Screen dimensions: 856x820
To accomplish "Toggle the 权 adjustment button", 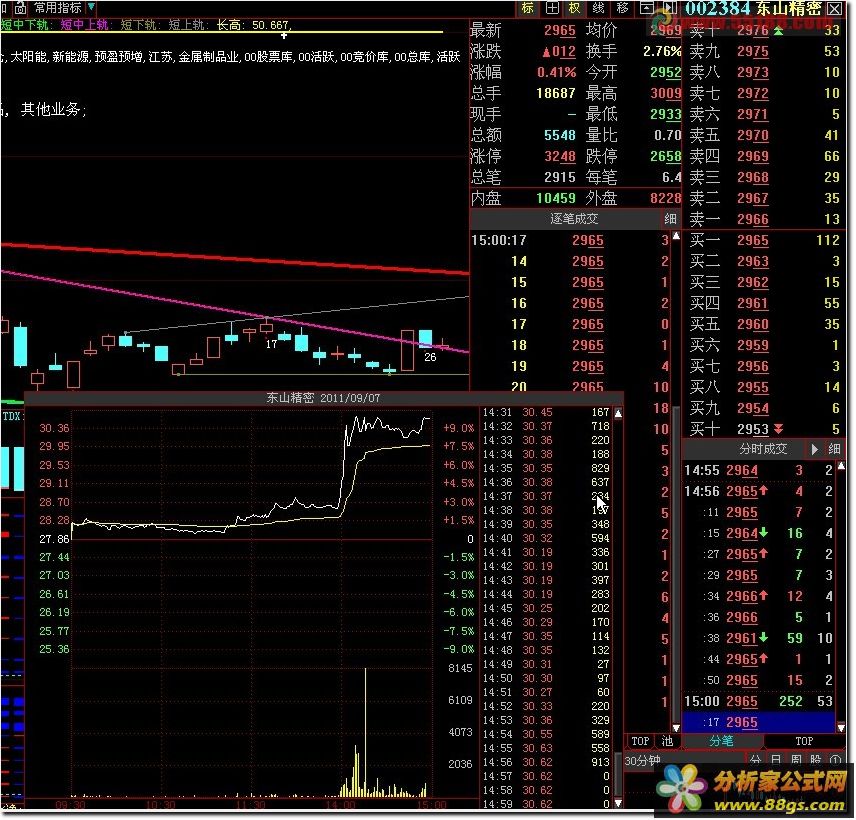I will click(x=575, y=8).
